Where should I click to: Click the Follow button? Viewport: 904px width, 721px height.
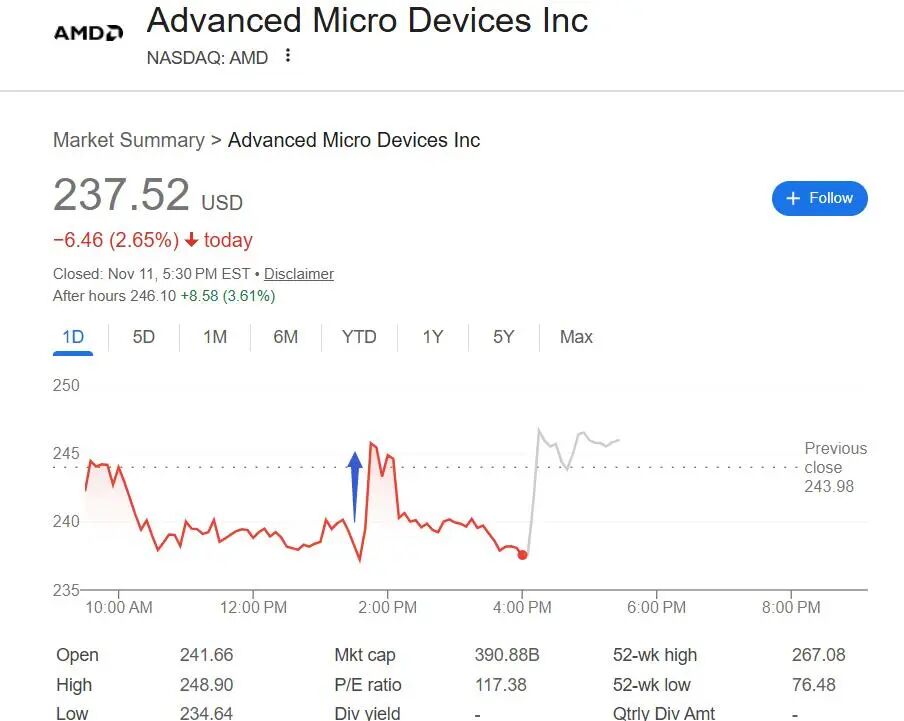point(820,198)
